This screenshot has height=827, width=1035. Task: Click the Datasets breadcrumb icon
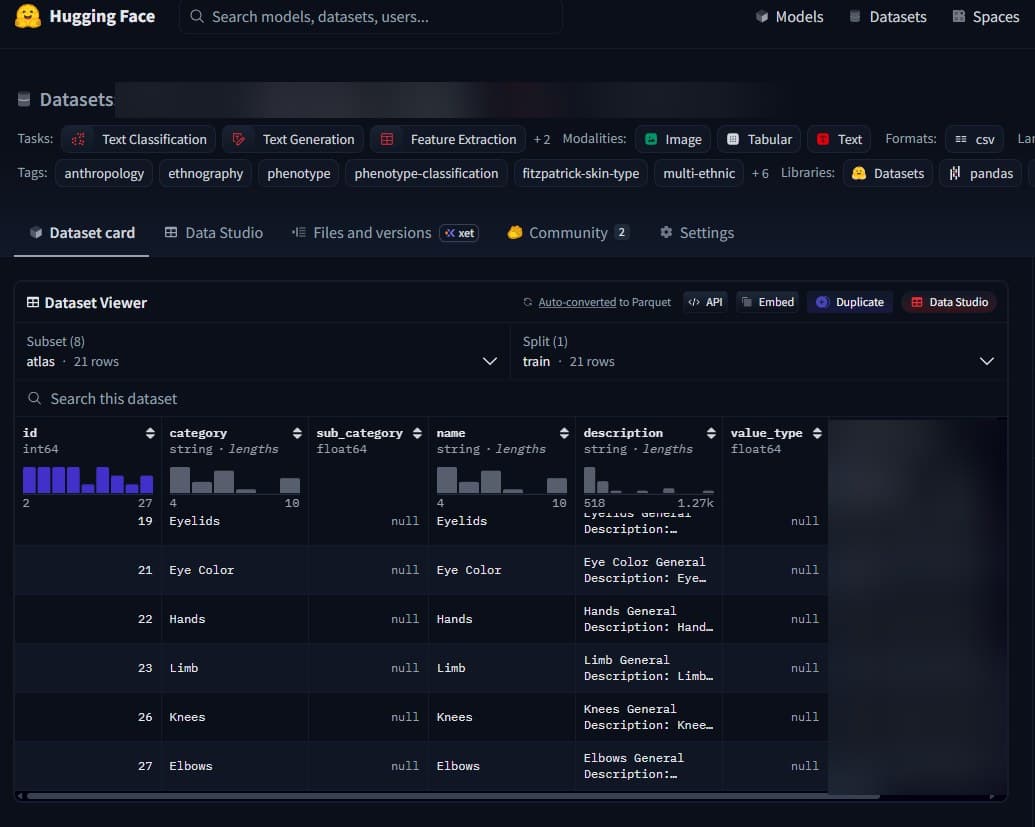pyautogui.click(x=24, y=100)
